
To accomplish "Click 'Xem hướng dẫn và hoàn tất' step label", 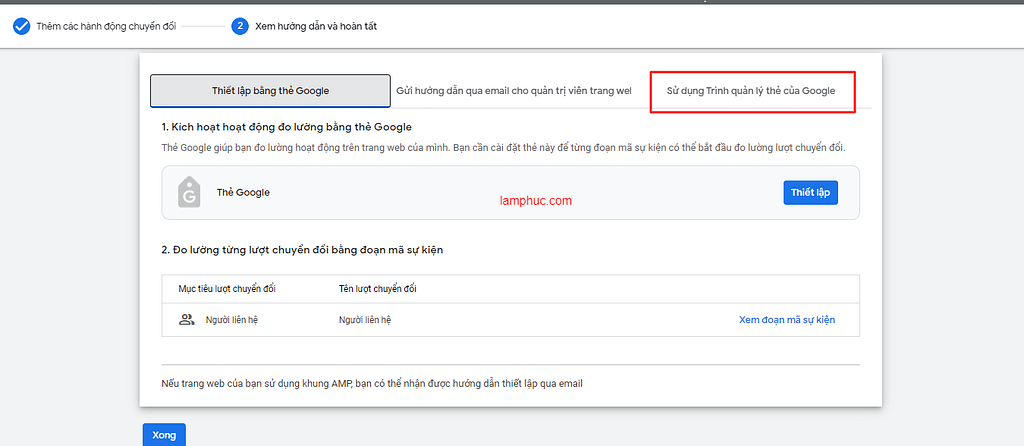I will 316,27.
